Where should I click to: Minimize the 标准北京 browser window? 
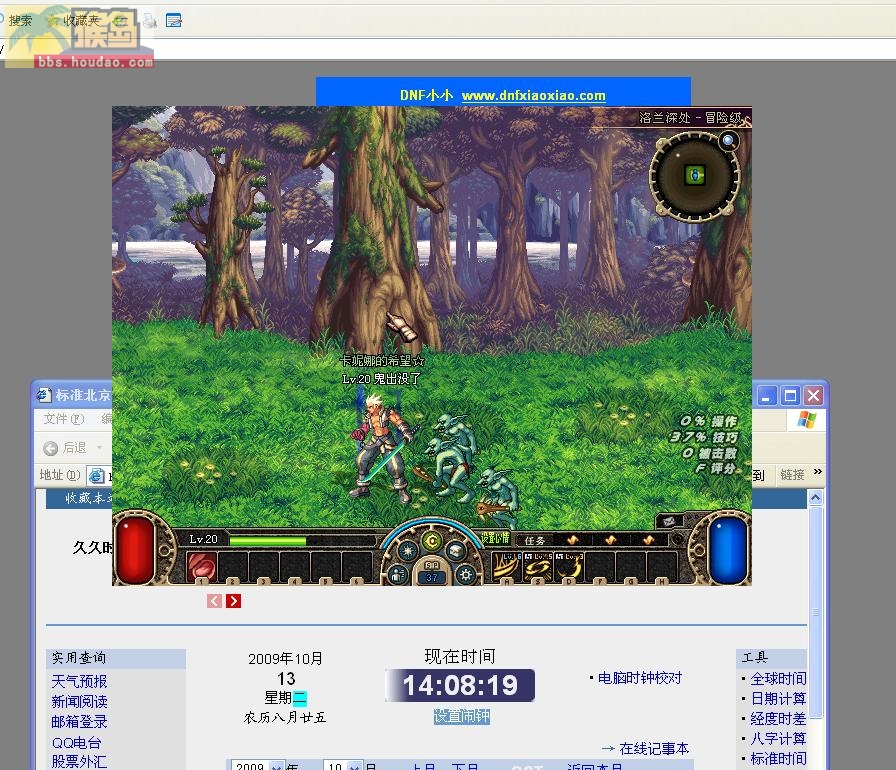pos(767,395)
